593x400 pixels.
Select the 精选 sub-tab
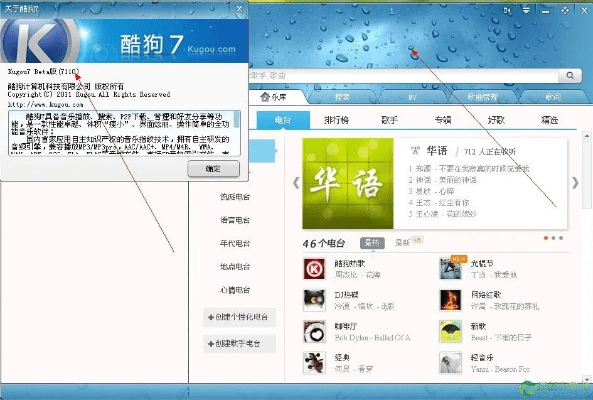[x=549, y=120]
